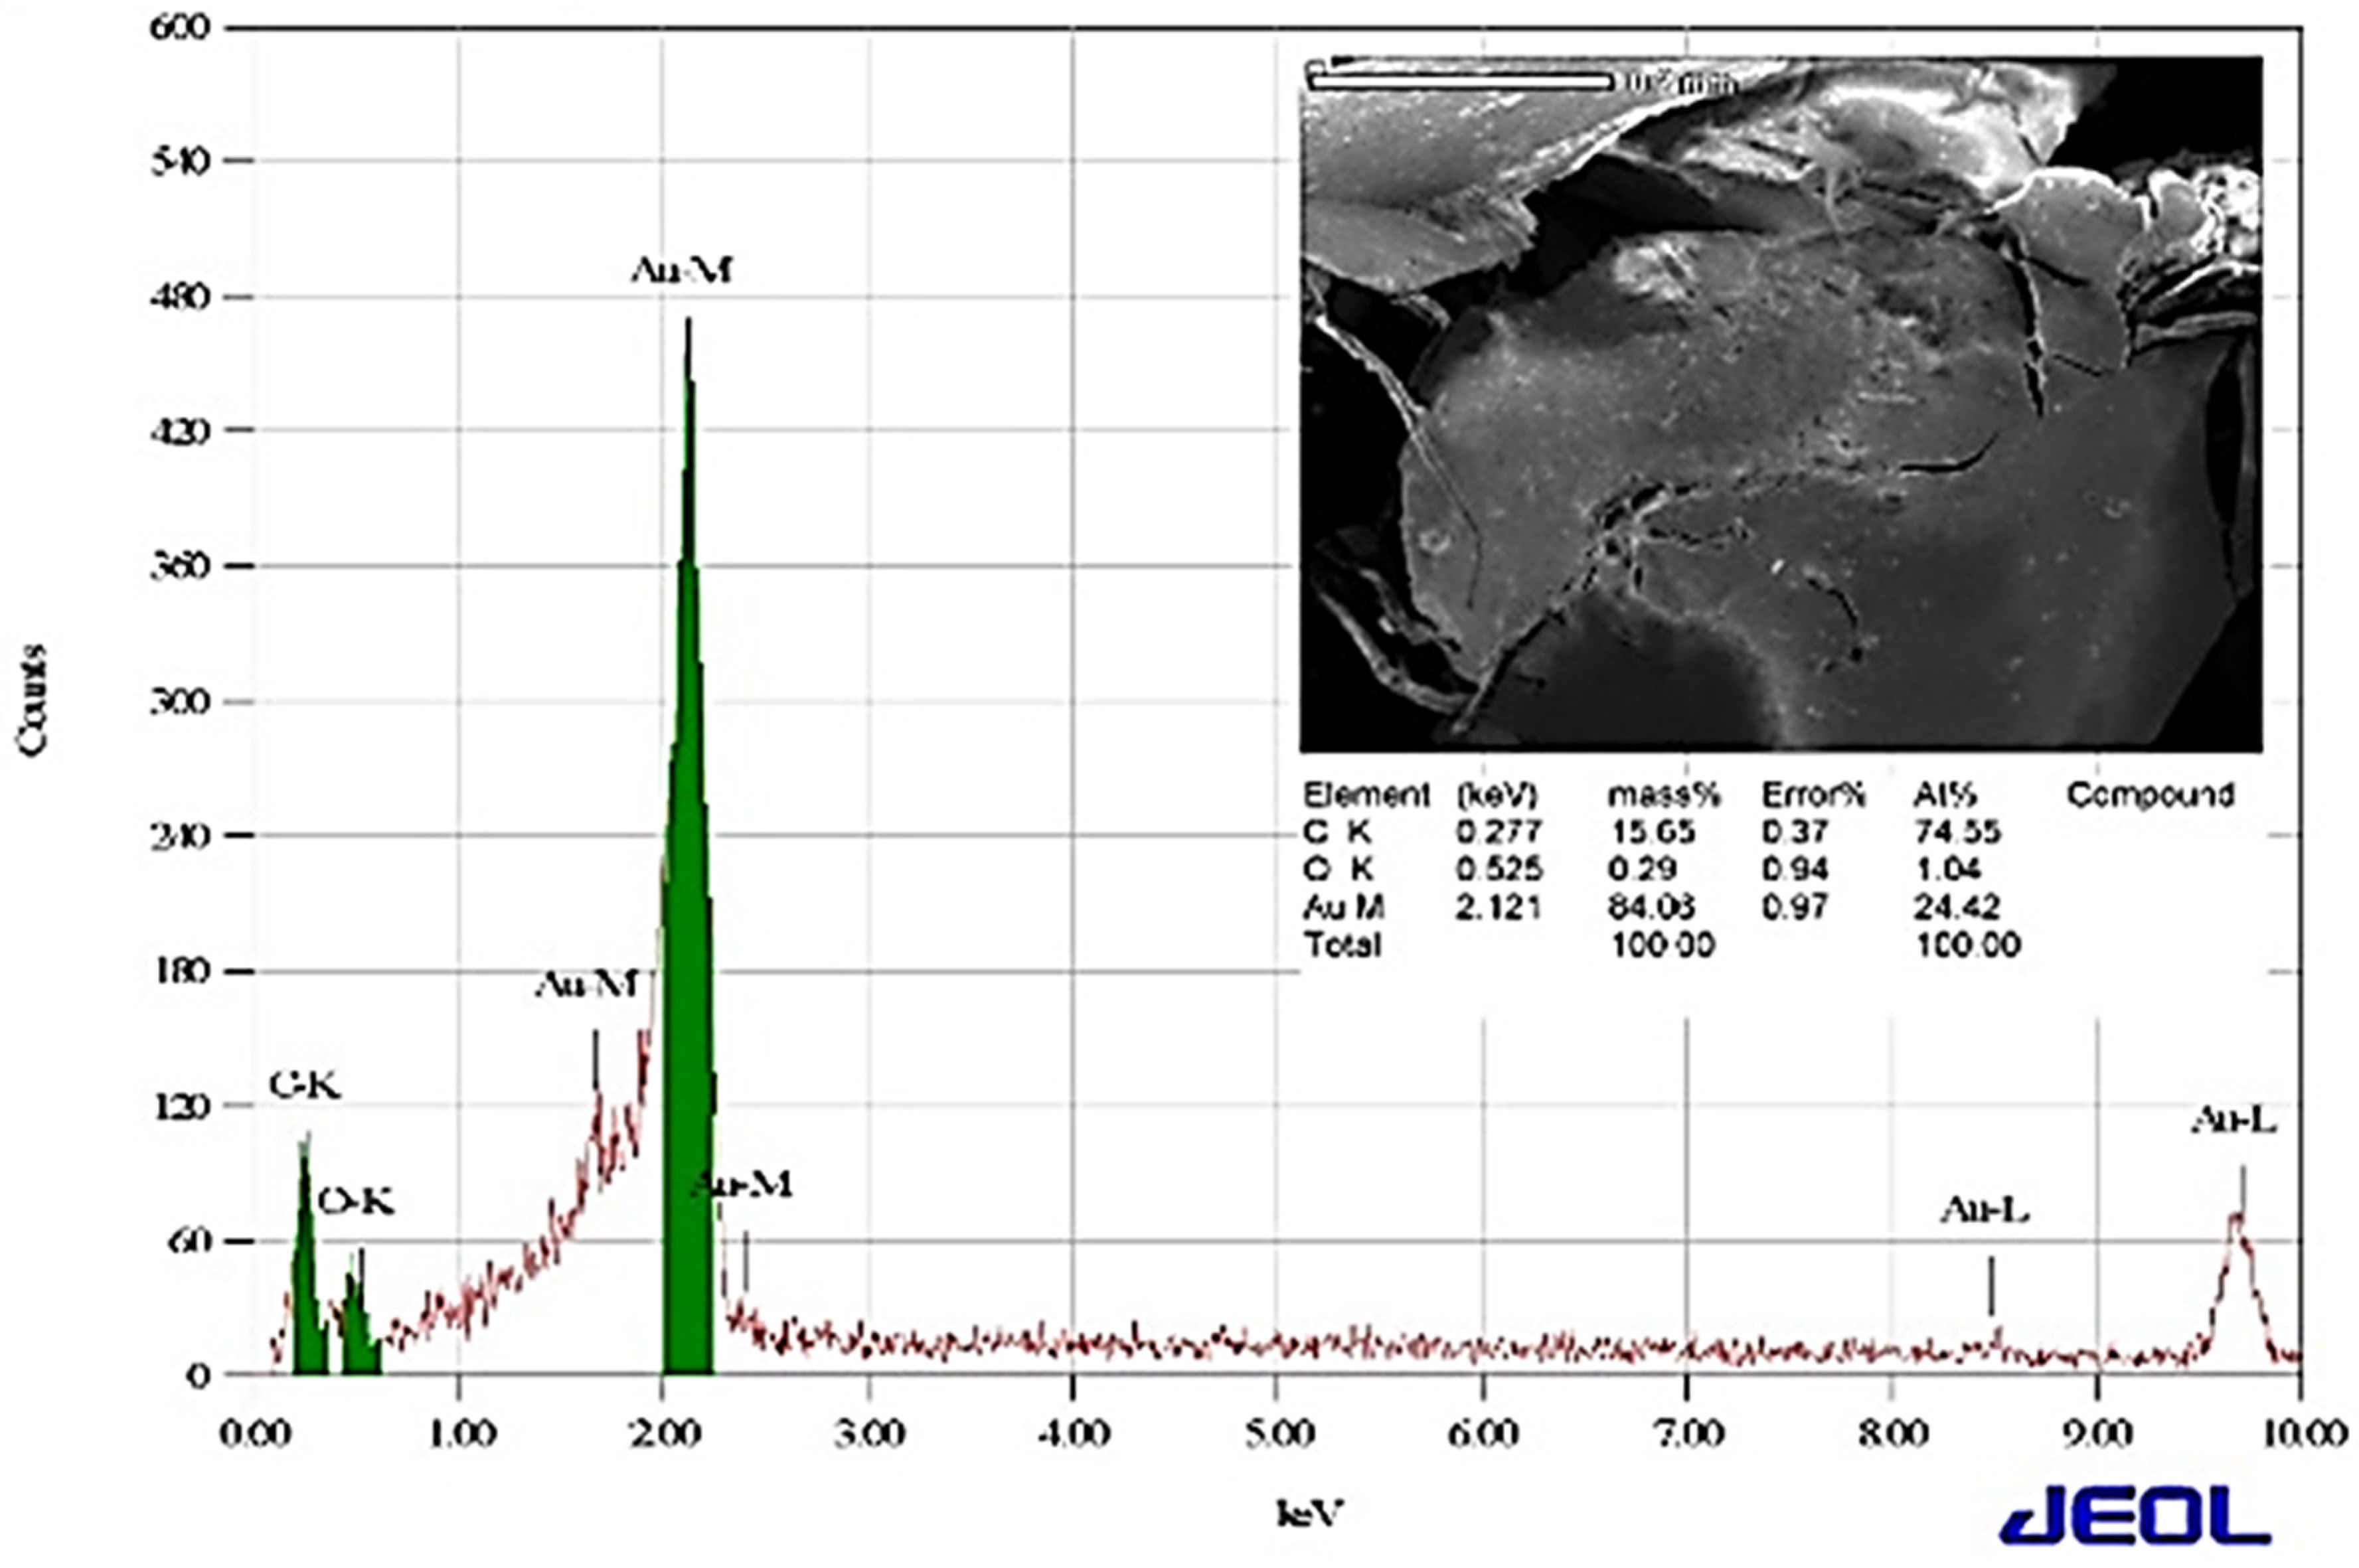Click the mass% value 84.03
The height and width of the screenshot is (1568, 2359).
coord(1652,907)
